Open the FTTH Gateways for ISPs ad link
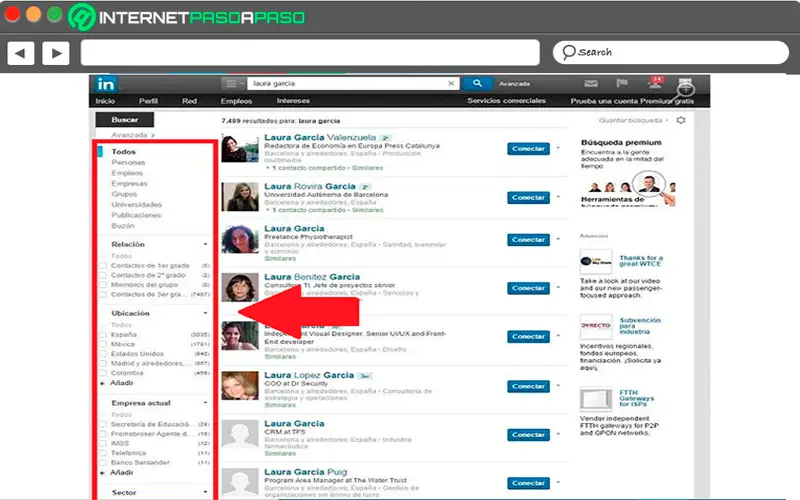This screenshot has width=800, height=500. click(x=636, y=398)
